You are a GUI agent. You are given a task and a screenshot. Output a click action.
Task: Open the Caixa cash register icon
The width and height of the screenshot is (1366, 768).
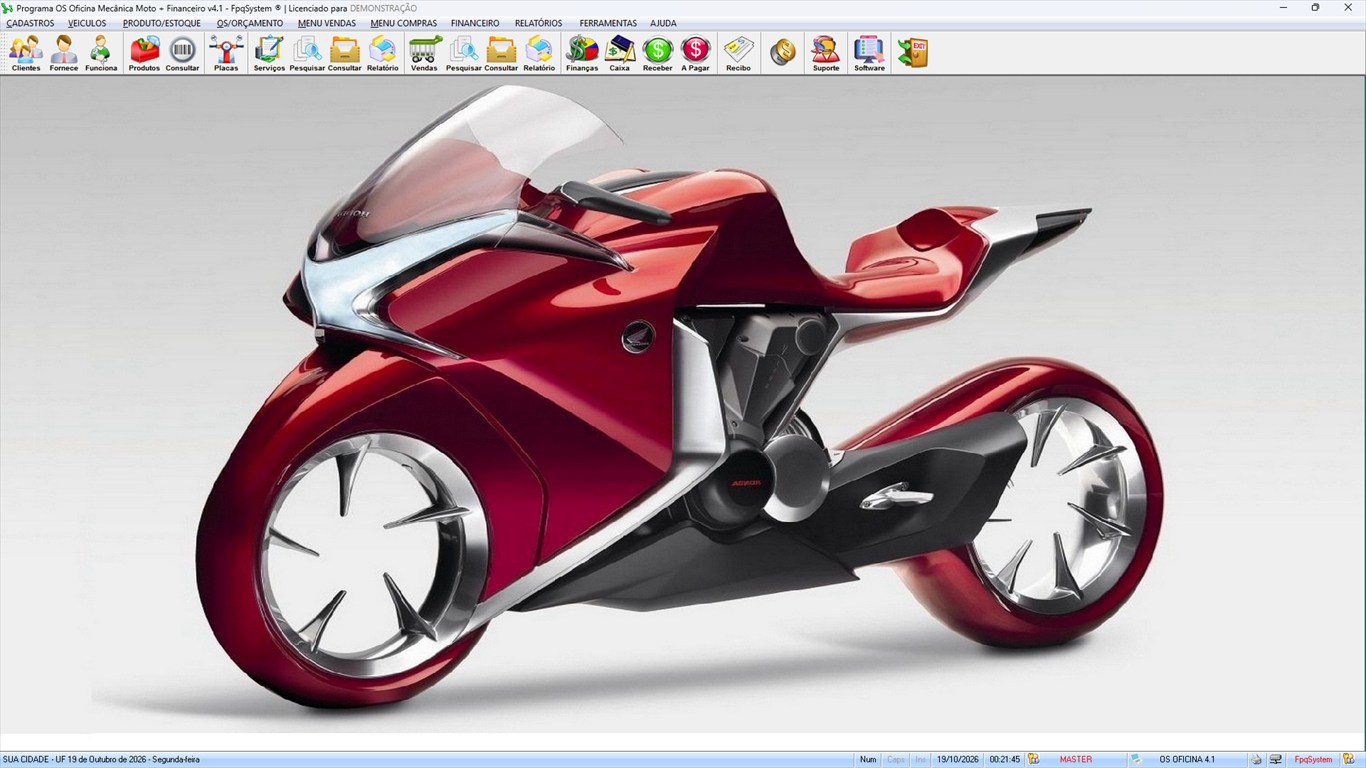click(620, 53)
